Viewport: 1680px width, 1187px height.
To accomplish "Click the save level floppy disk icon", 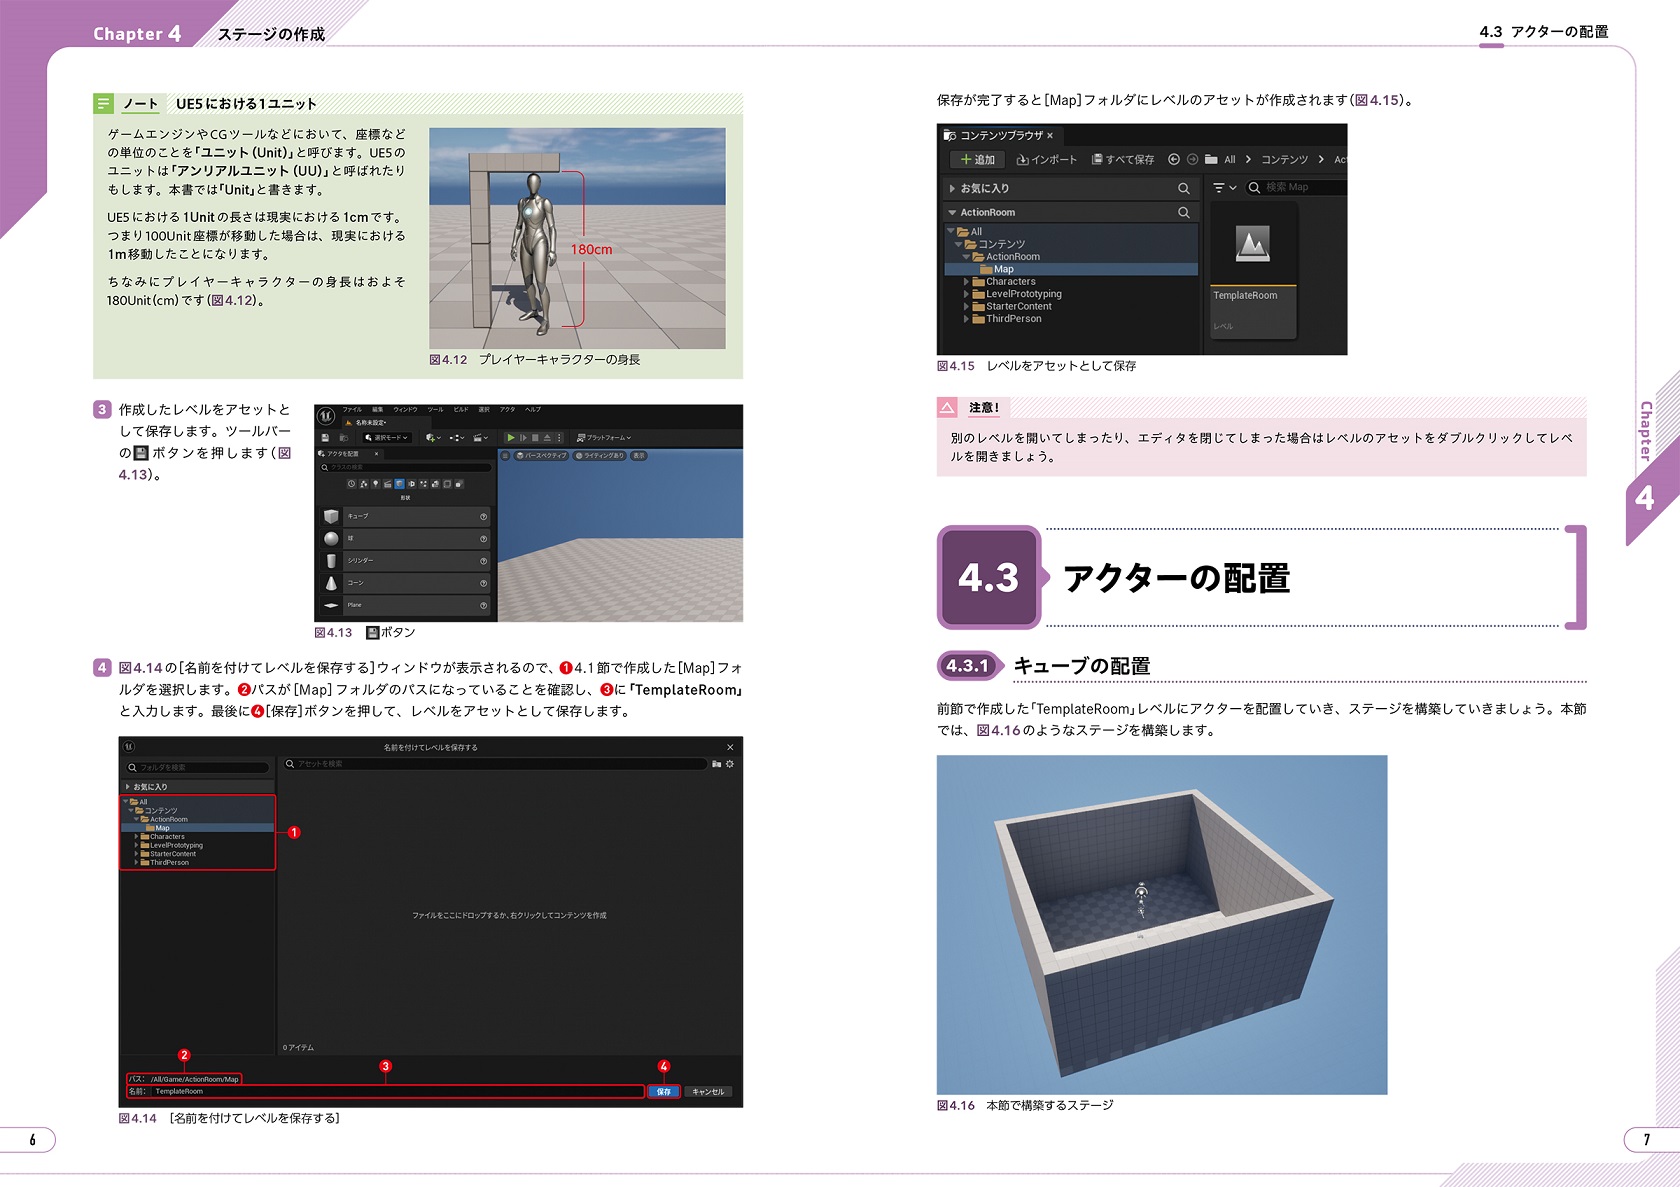I will coord(325,438).
